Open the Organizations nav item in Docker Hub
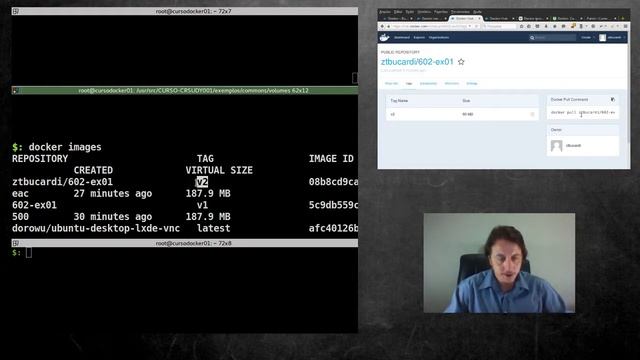 [439, 38]
